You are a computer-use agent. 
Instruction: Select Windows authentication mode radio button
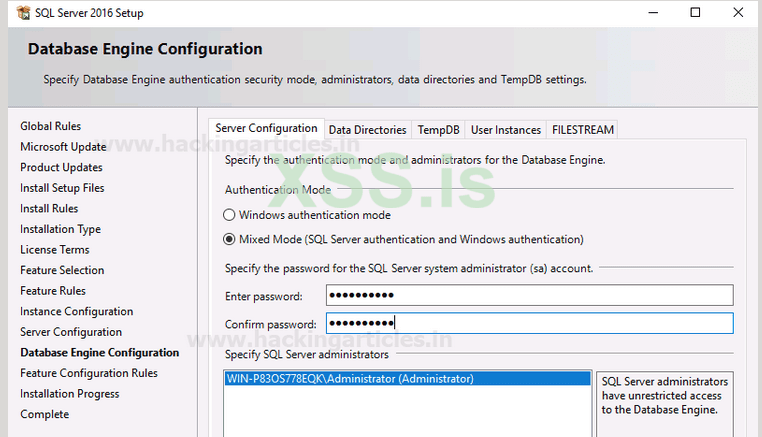[x=230, y=215]
